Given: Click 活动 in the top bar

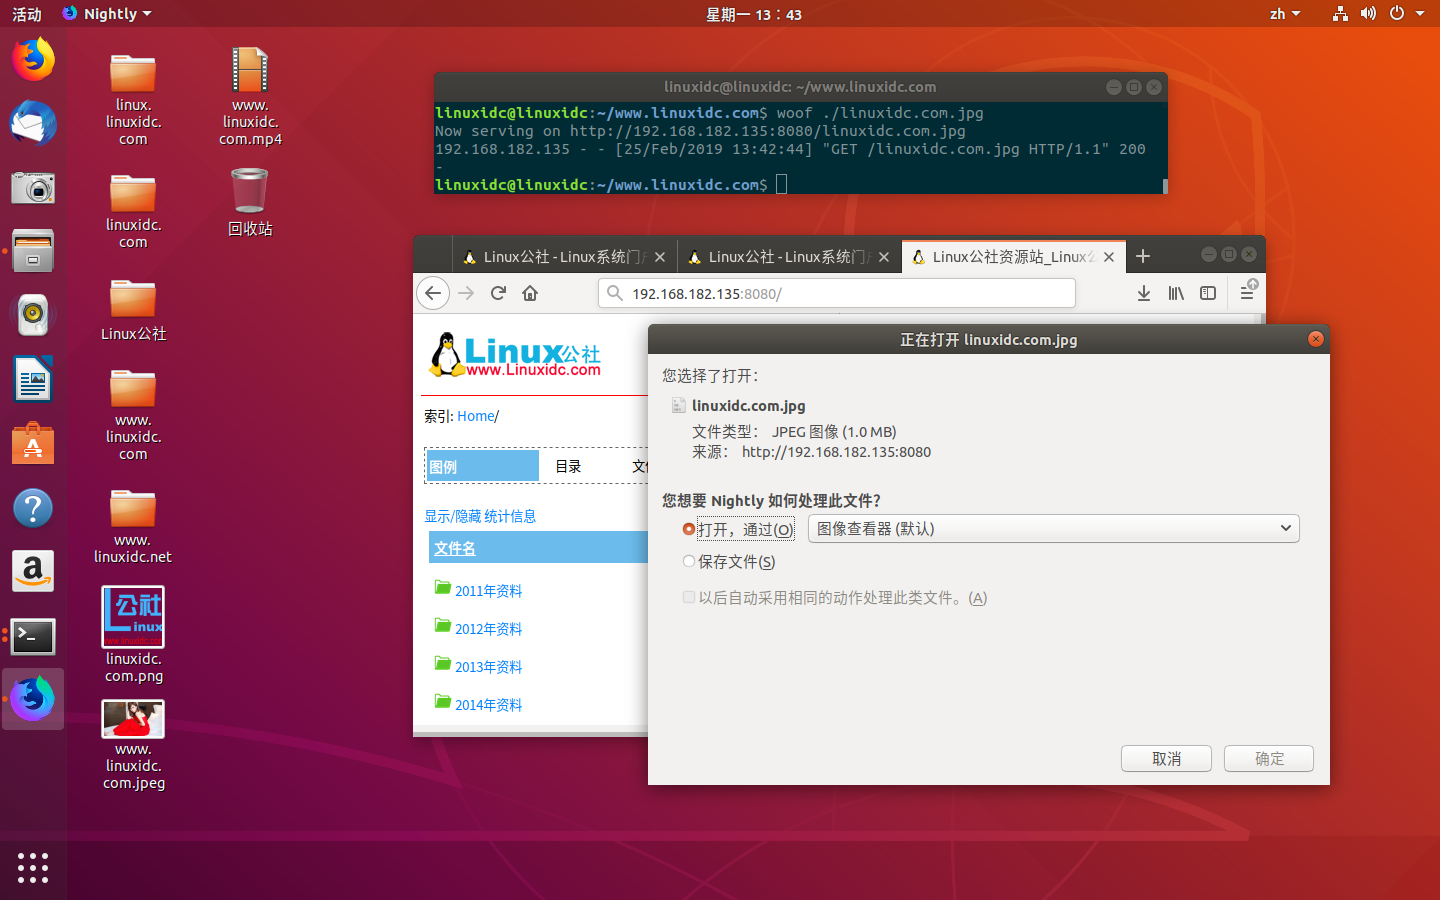Looking at the screenshot, I should pos(26,13).
